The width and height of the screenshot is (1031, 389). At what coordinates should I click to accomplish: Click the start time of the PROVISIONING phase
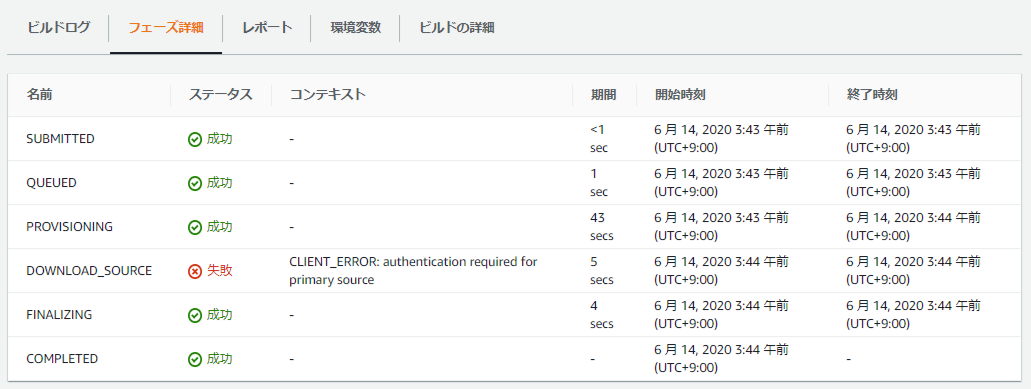[721, 227]
